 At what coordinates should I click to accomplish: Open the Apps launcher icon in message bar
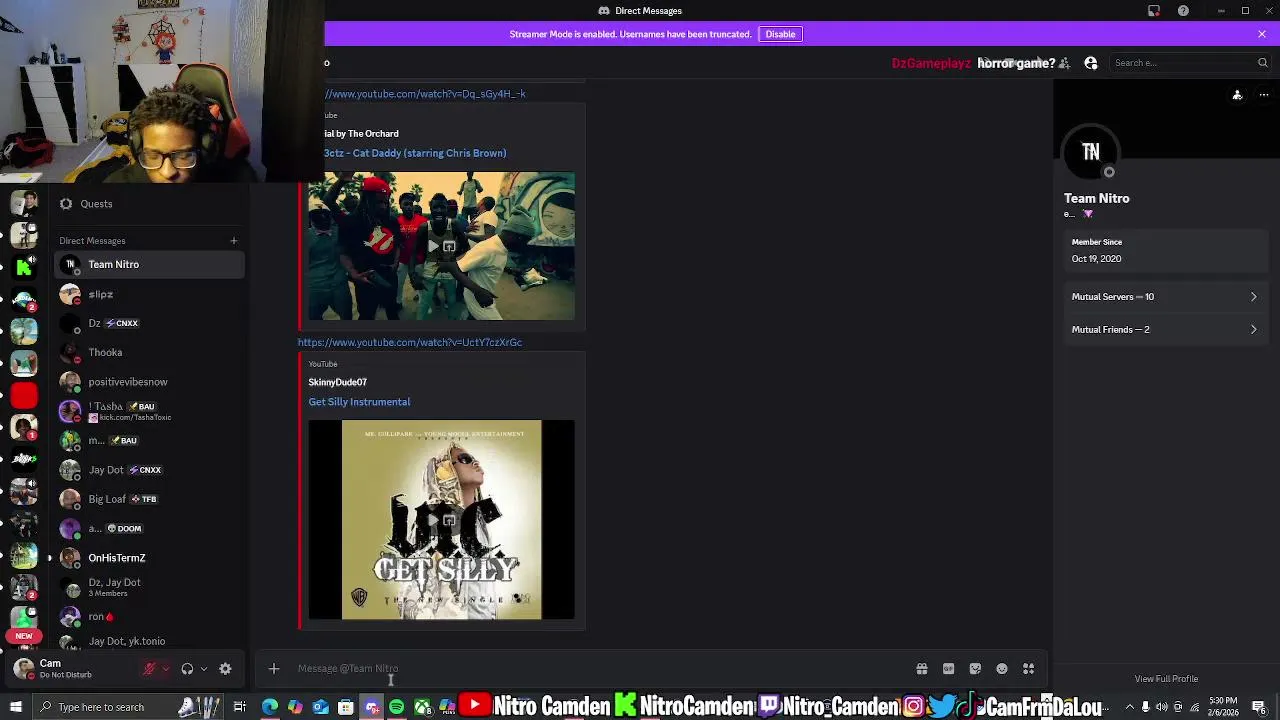click(x=1028, y=669)
